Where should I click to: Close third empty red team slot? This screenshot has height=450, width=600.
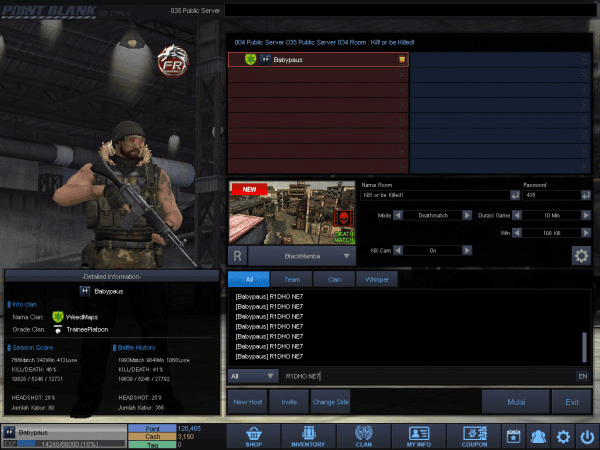point(402,105)
